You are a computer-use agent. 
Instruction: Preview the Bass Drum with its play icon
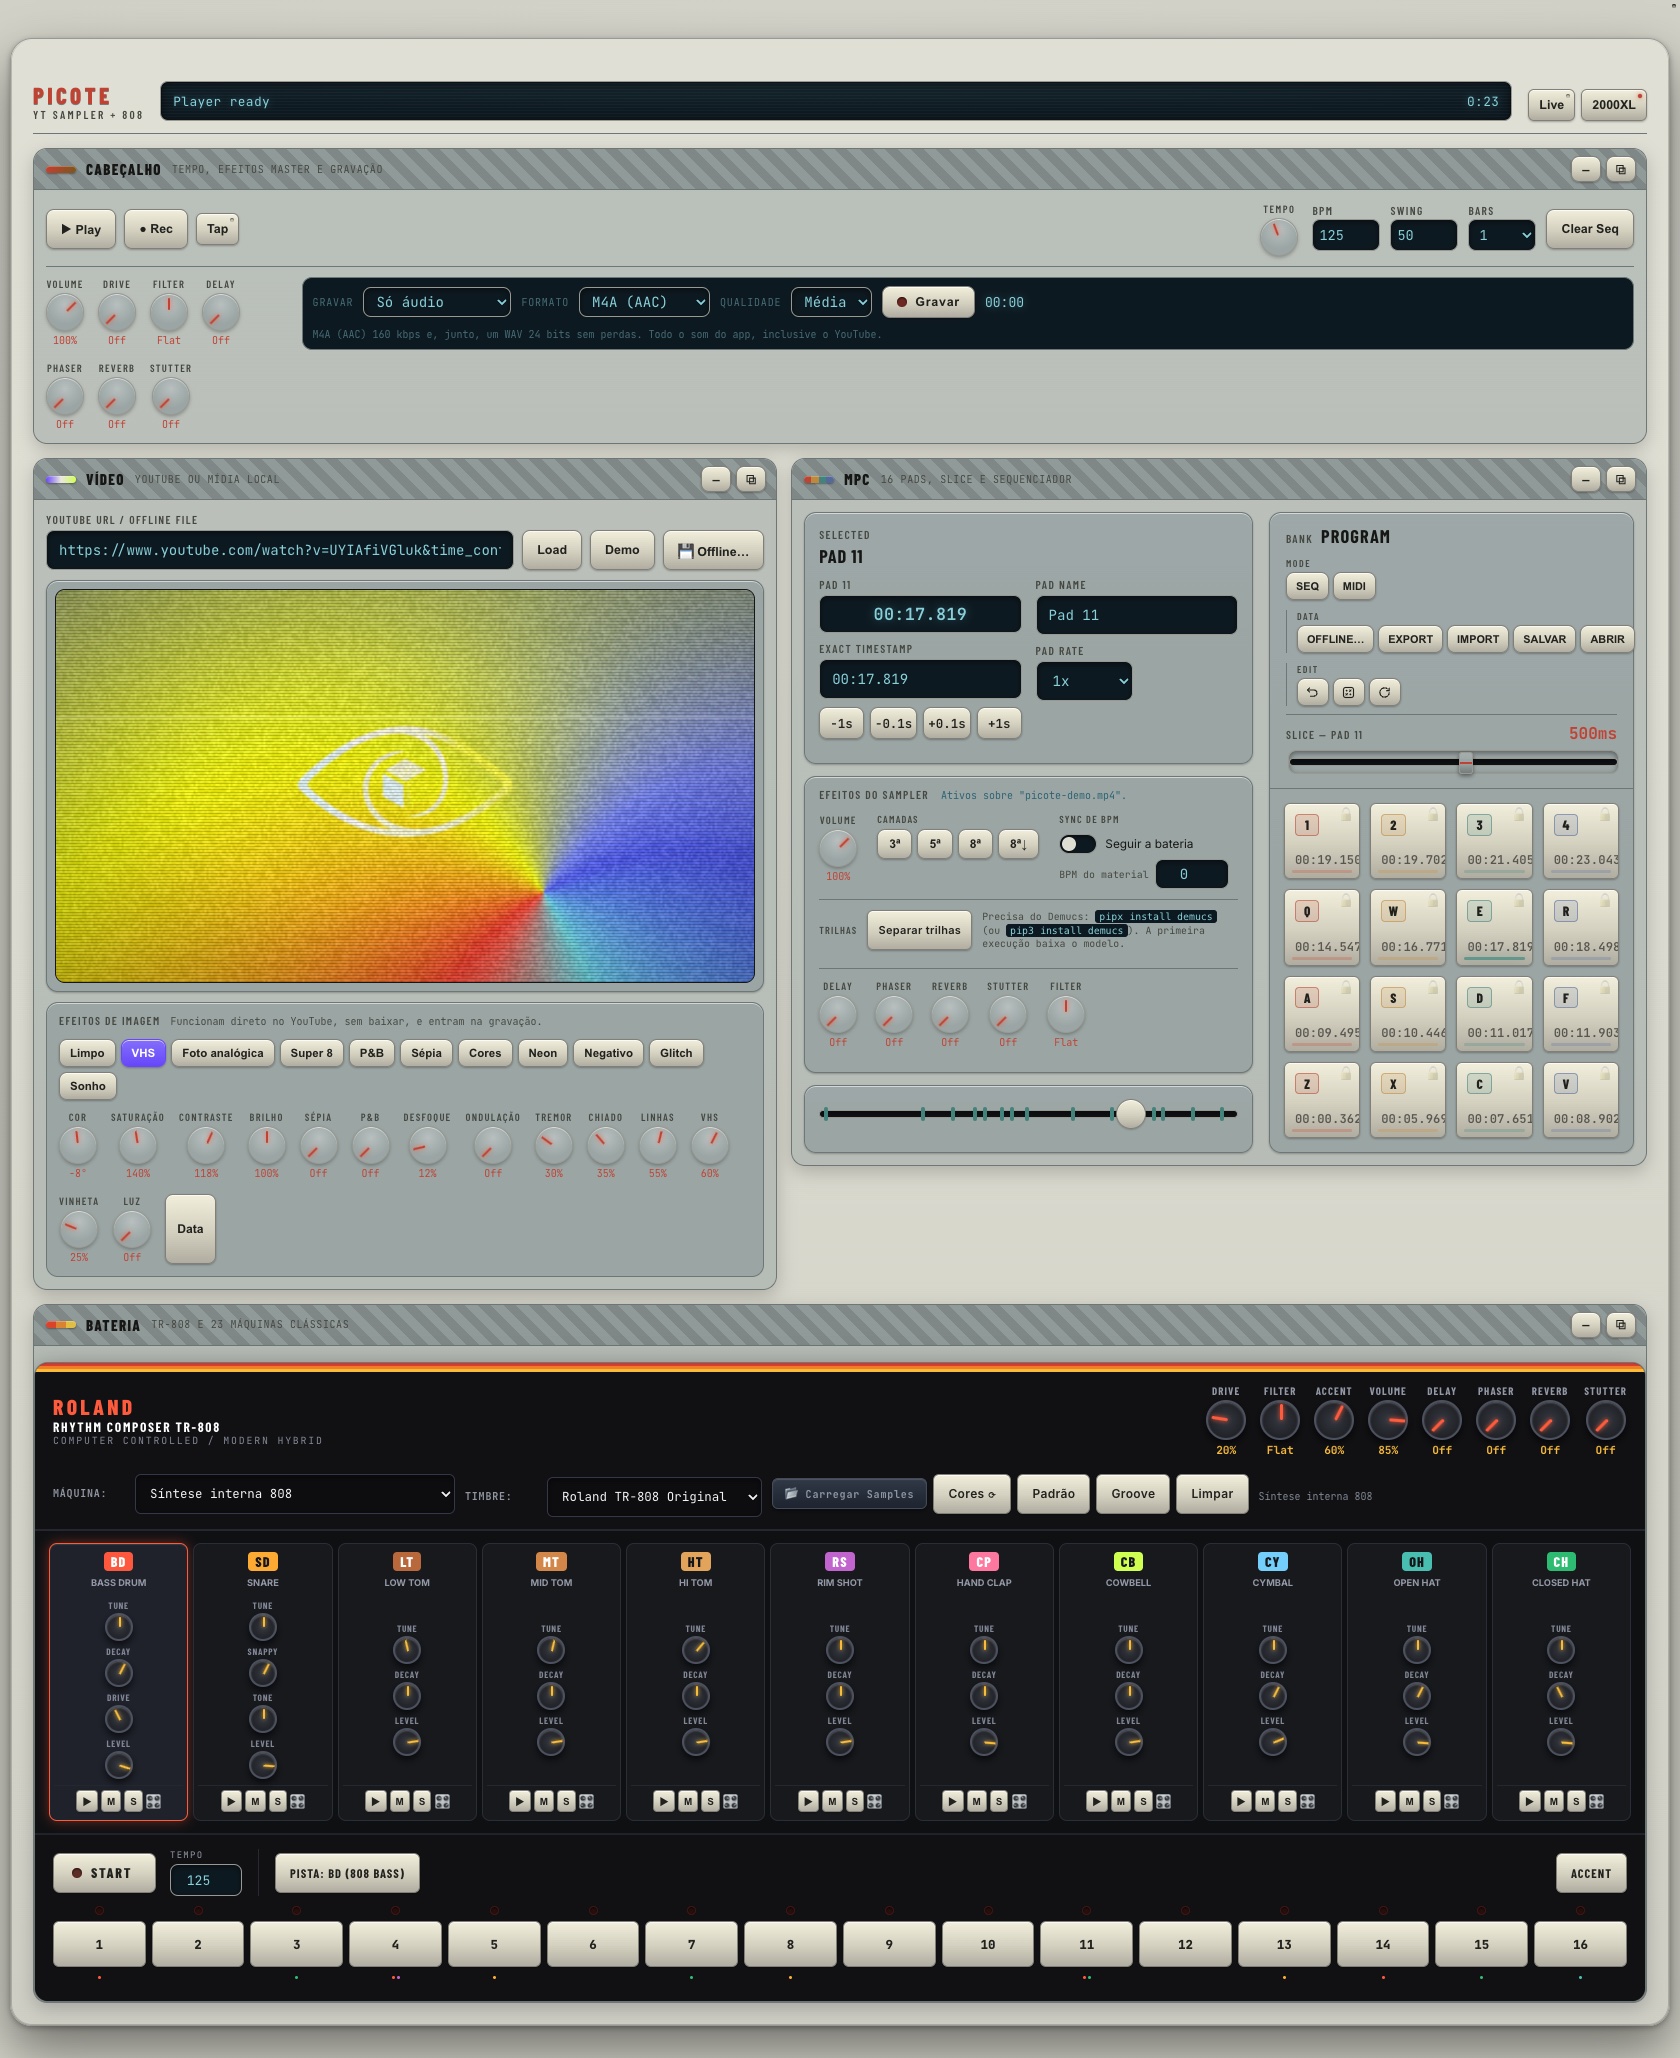point(87,1801)
